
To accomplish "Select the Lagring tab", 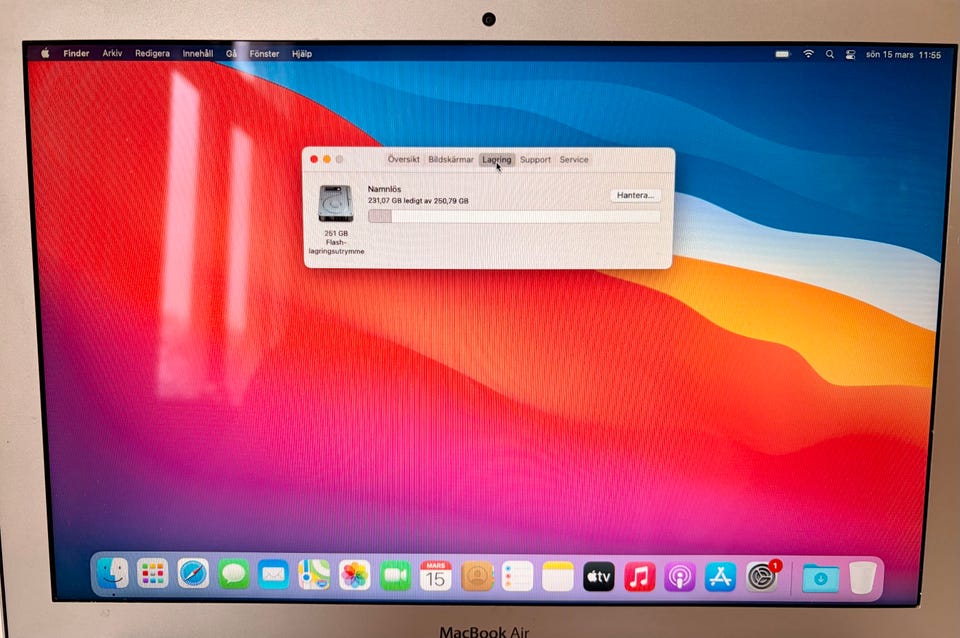I will click(x=497, y=160).
